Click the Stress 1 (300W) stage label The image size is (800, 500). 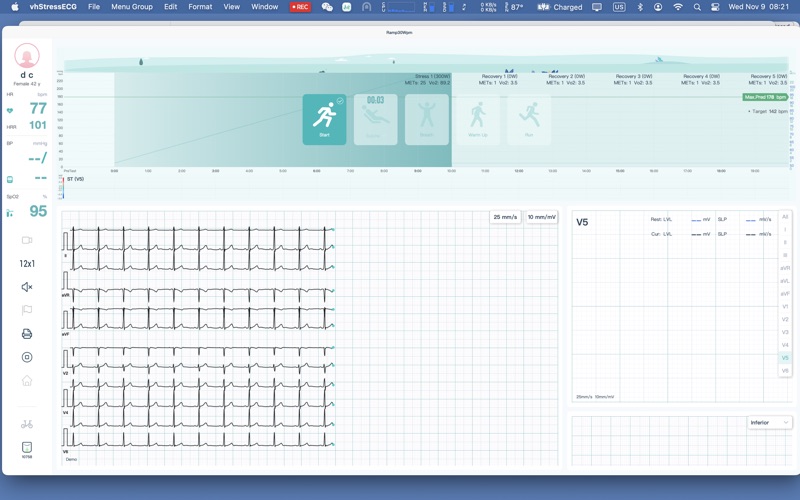pos(432,76)
